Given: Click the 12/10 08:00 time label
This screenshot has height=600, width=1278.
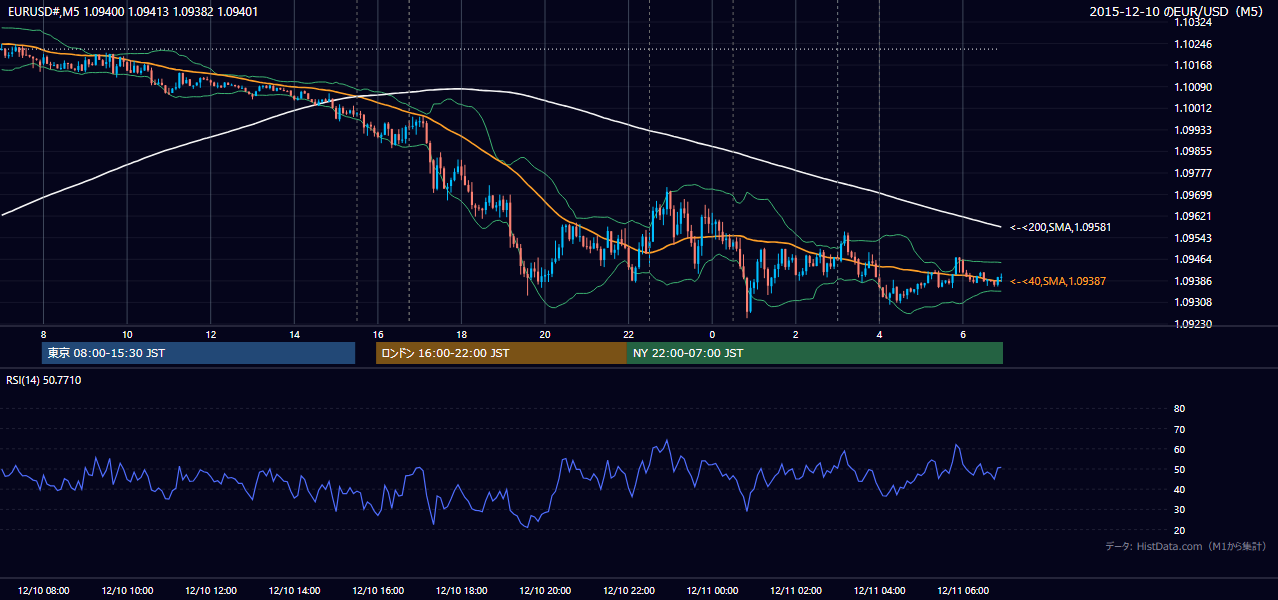Looking at the screenshot, I should (x=44, y=591).
